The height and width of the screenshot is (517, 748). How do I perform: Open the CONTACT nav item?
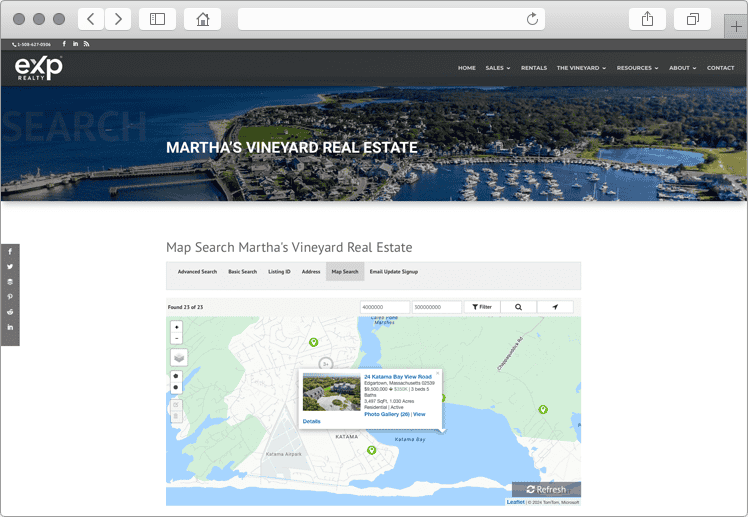(x=720, y=68)
